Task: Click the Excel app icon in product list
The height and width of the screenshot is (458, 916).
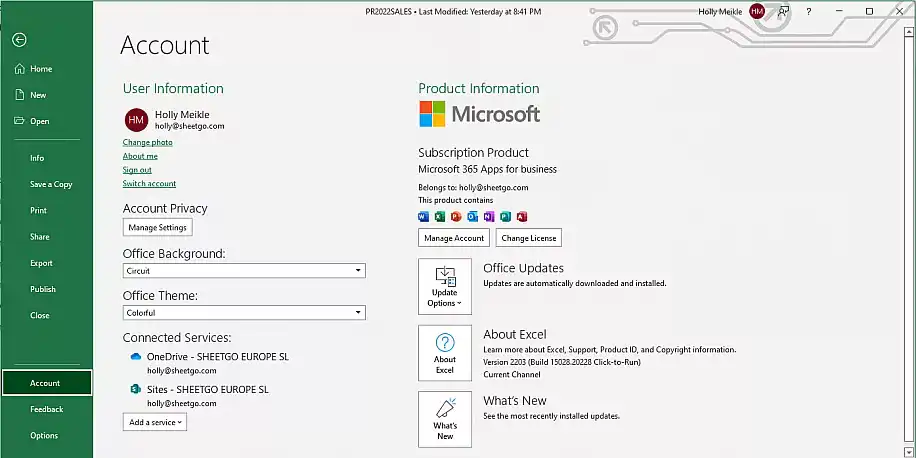Action: click(440, 217)
